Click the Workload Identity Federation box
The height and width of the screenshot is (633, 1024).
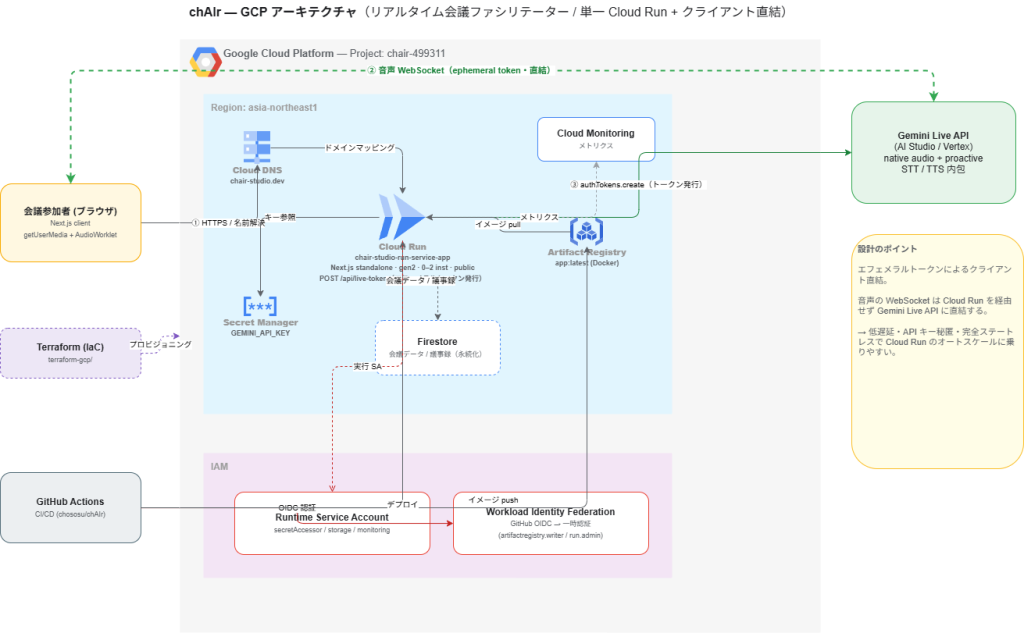tap(551, 523)
